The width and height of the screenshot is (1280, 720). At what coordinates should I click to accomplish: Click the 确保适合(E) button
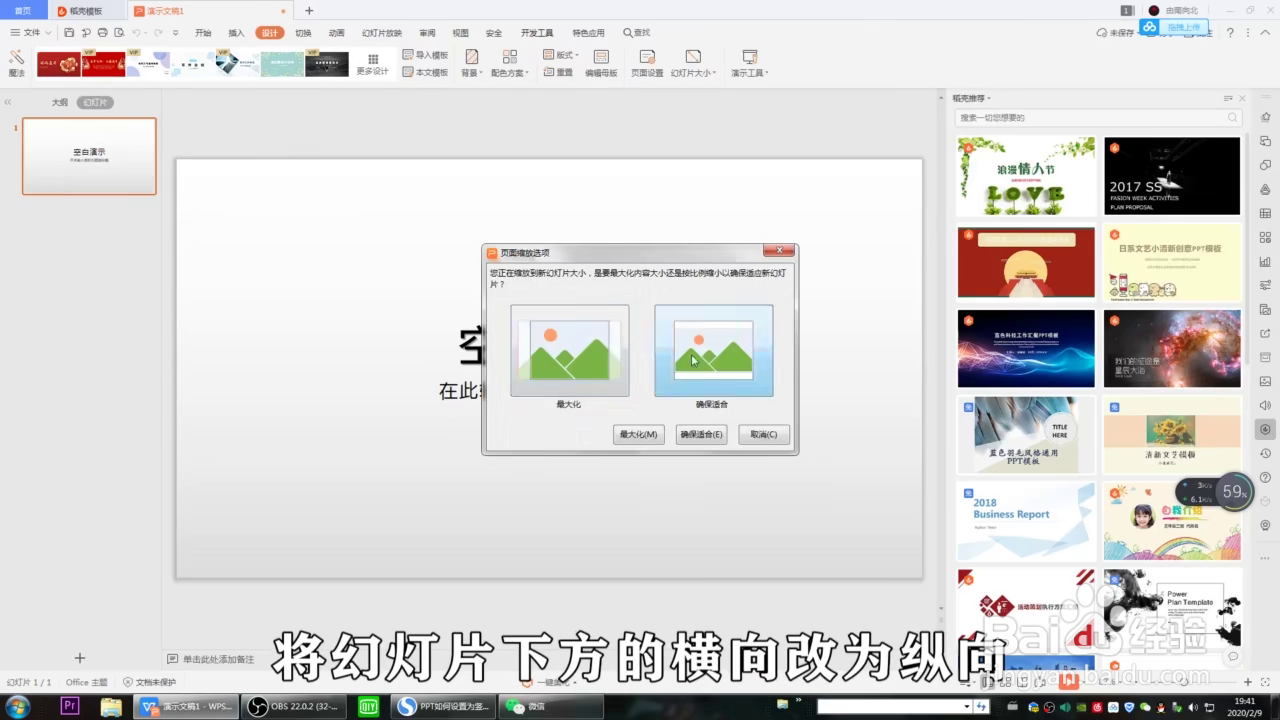coord(701,434)
